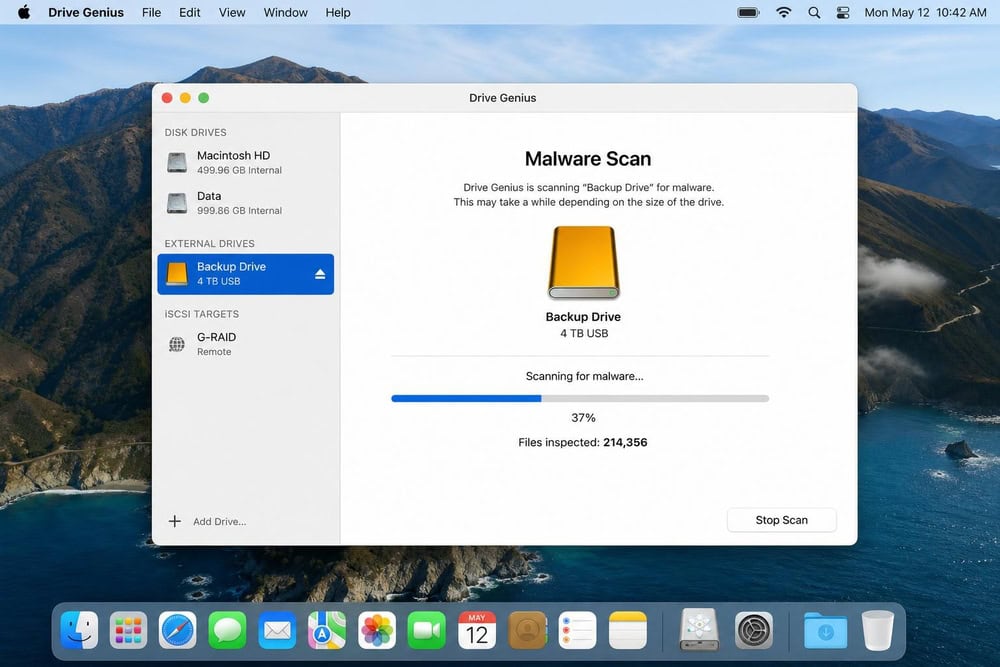Open the View menu
This screenshot has height=667, width=1000.
tap(232, 12)
